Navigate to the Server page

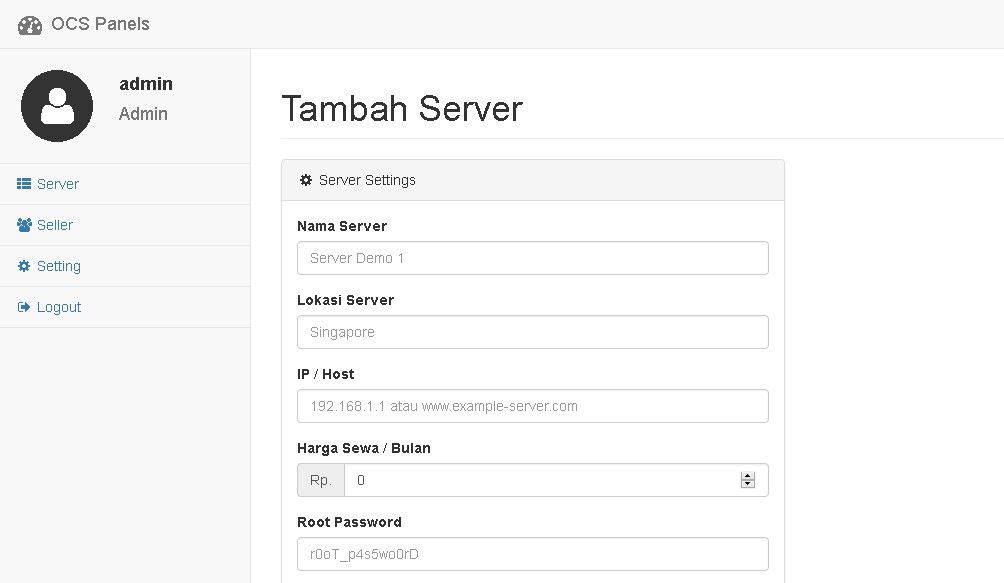pyautogui.click(x=55, y=183)
